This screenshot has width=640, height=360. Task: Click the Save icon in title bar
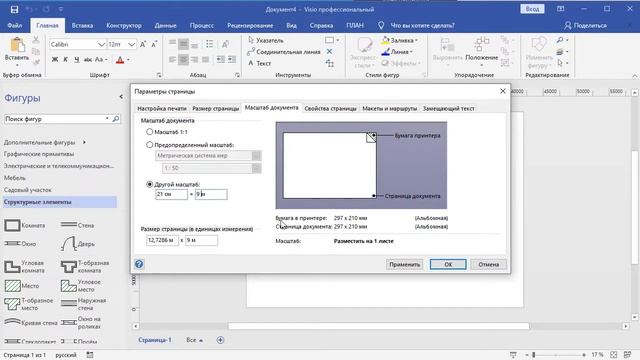14,9
